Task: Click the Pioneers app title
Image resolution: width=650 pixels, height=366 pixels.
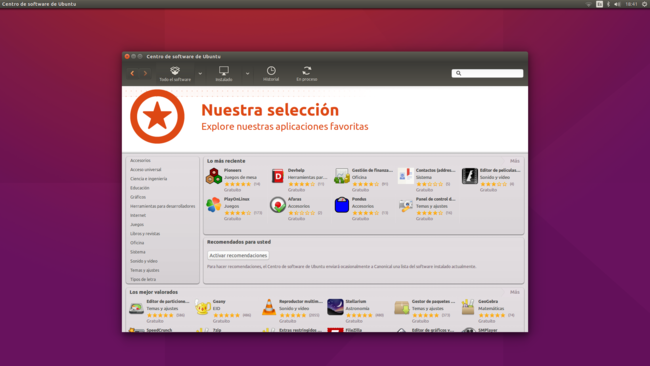Action: 233,170
